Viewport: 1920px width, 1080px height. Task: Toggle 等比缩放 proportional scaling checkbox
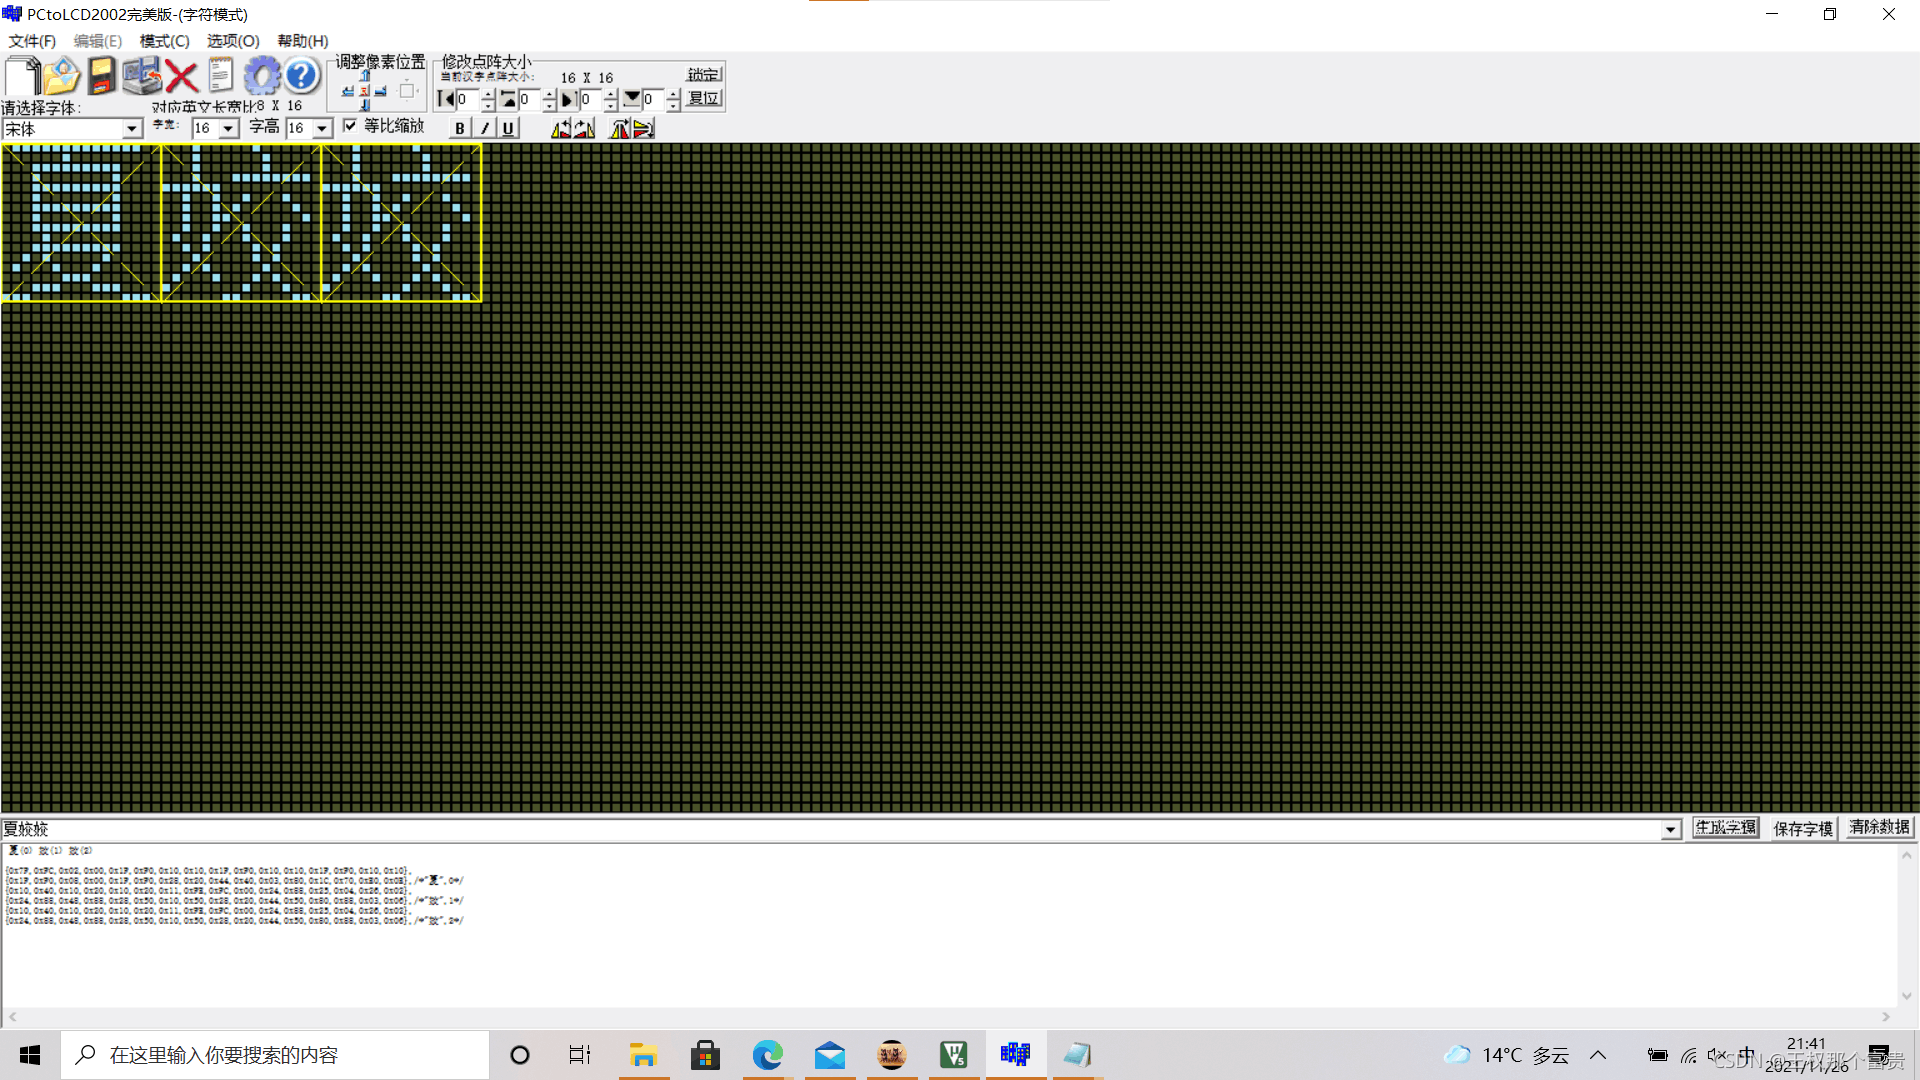[350, 125]
